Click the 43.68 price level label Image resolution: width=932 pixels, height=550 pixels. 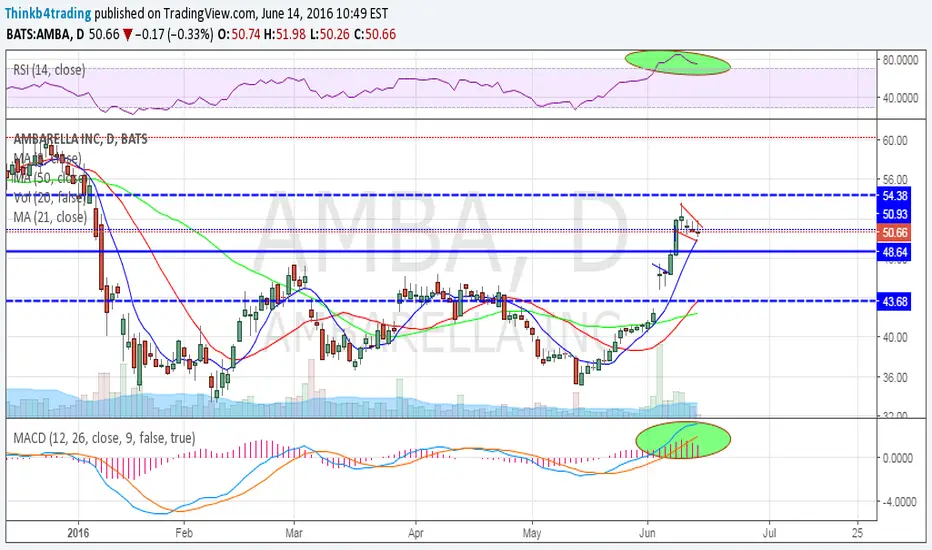click(x=895, y=301)
